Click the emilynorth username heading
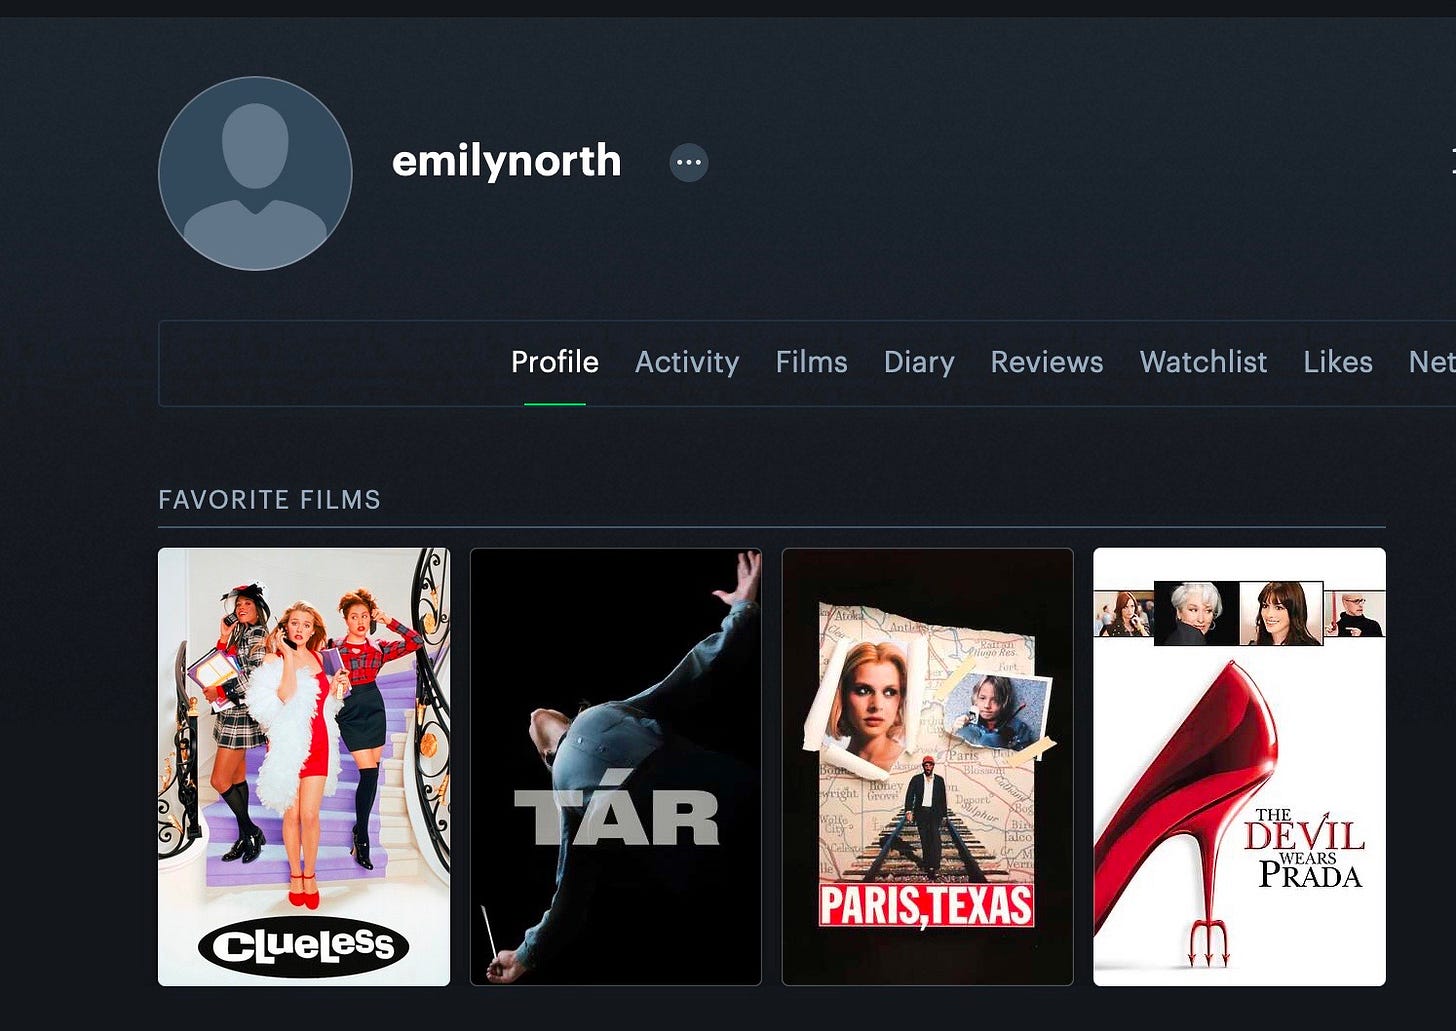This screenshot has width=1456, height=1031. coord(507,161)
